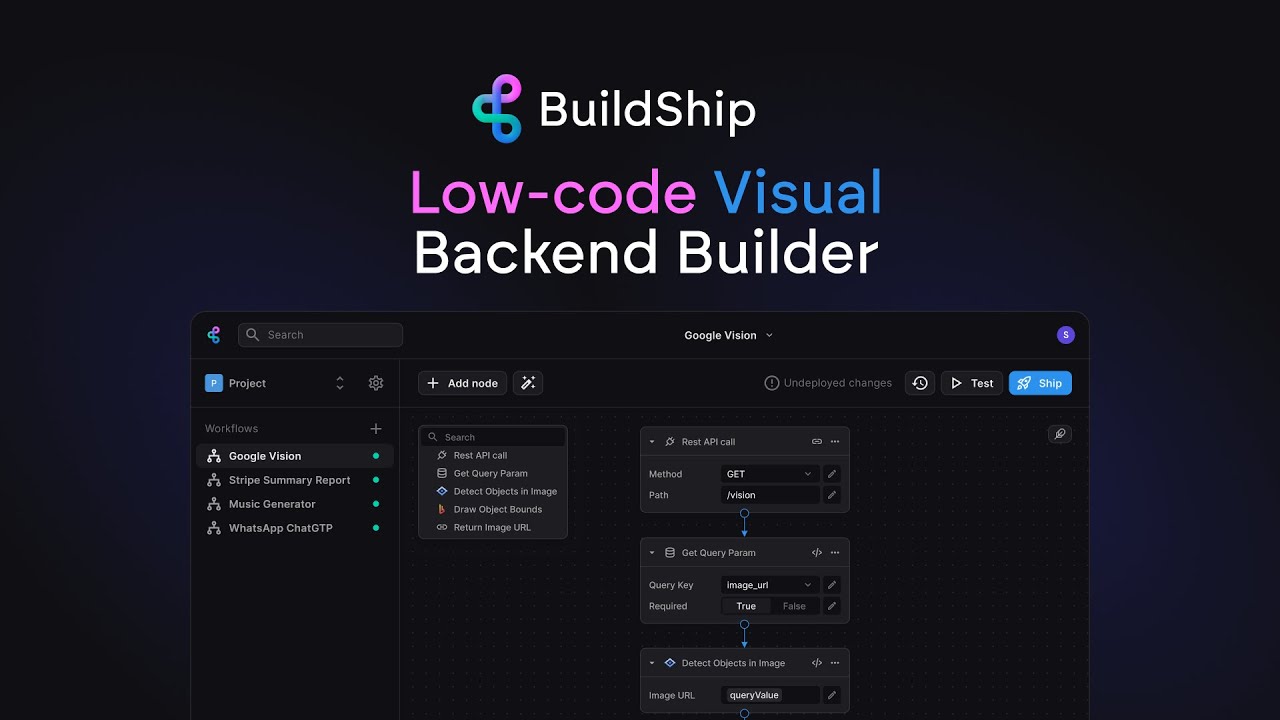Edit the Path field with pencil icon
Image resolution: width=1280 pixels, height=720 pixels.
(x=832, y=495)
